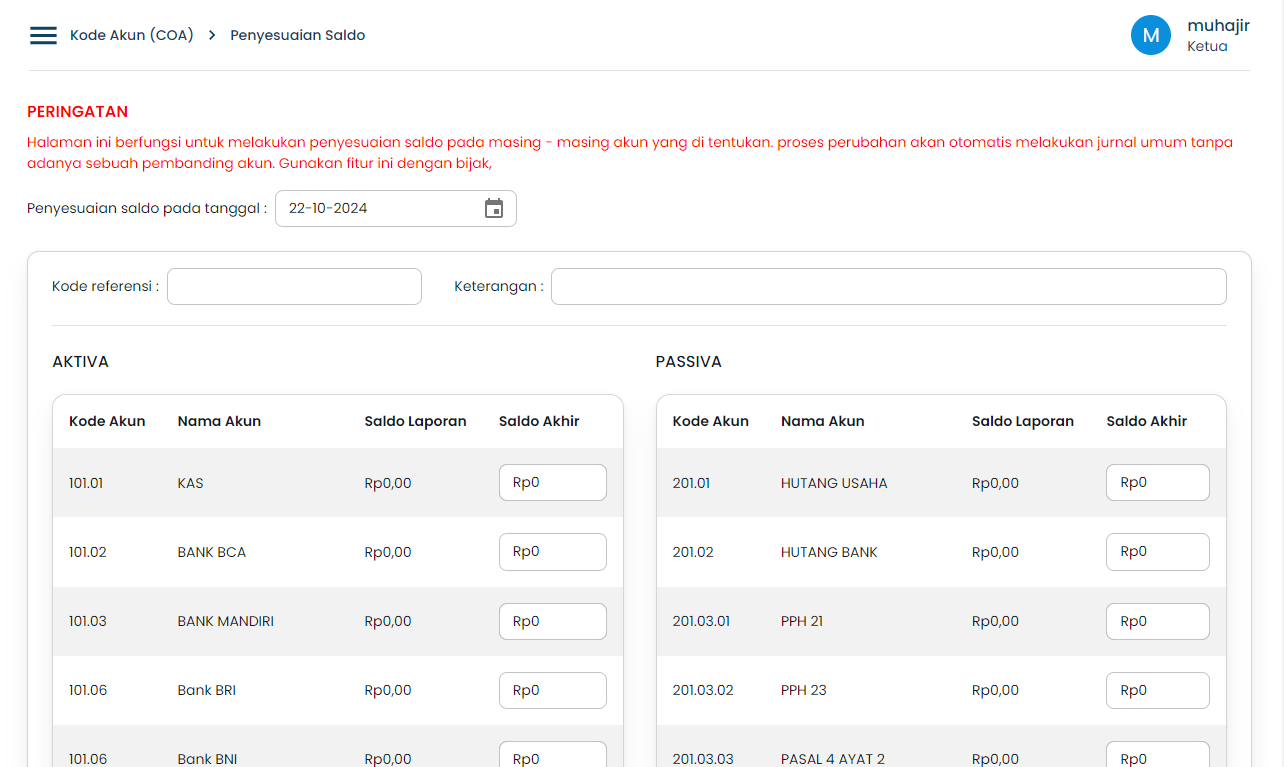1284x767 pixels.
Task: Go to Kode Akun (COA) breadcrumb
Action: point(131,35)
